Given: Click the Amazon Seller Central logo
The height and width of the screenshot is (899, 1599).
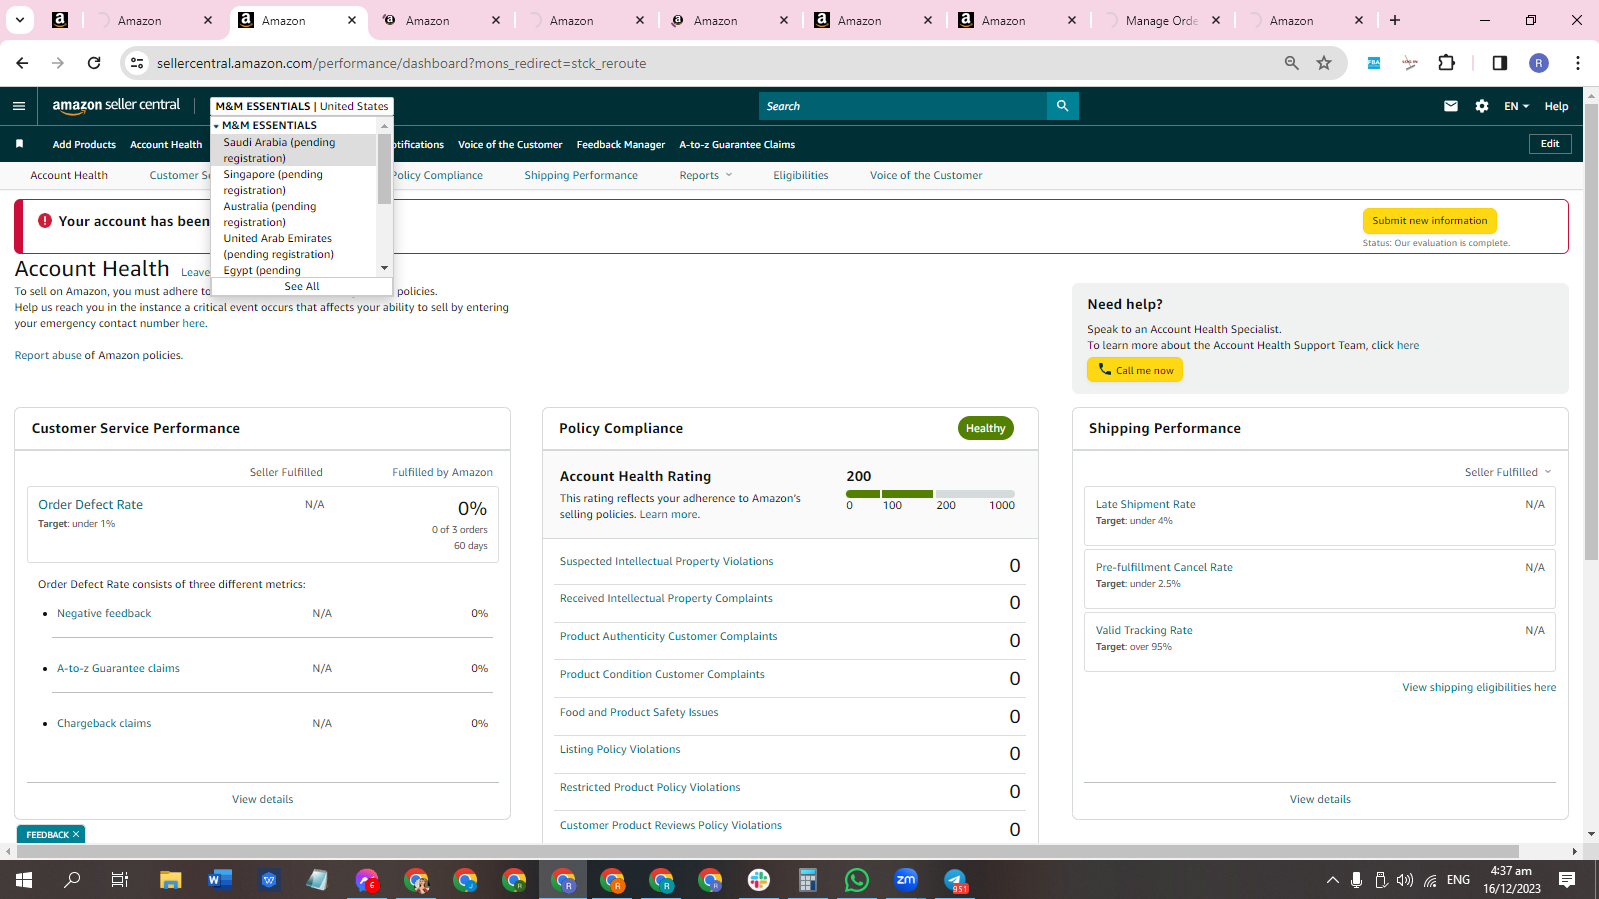Looking at the screenshot, I should (x=116, y=105).
